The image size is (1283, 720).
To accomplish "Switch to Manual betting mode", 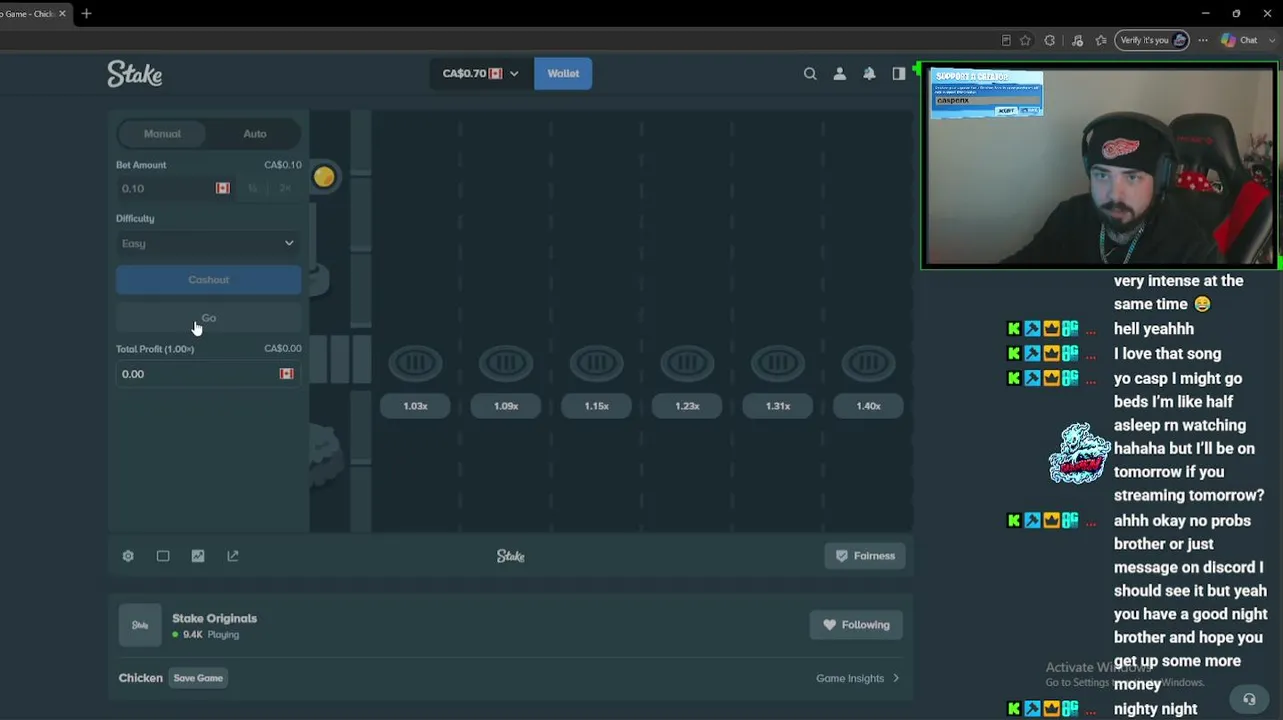I will 162,134.
